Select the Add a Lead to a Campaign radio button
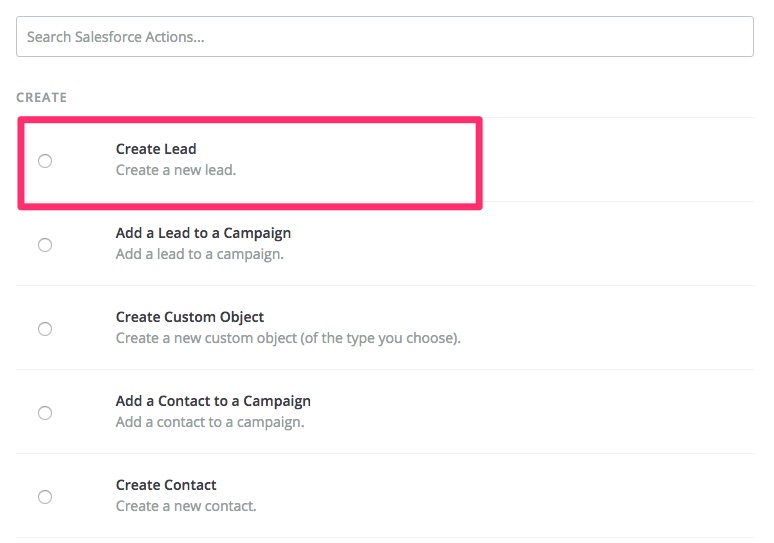 pyautogui.click(x=45, y=245)
